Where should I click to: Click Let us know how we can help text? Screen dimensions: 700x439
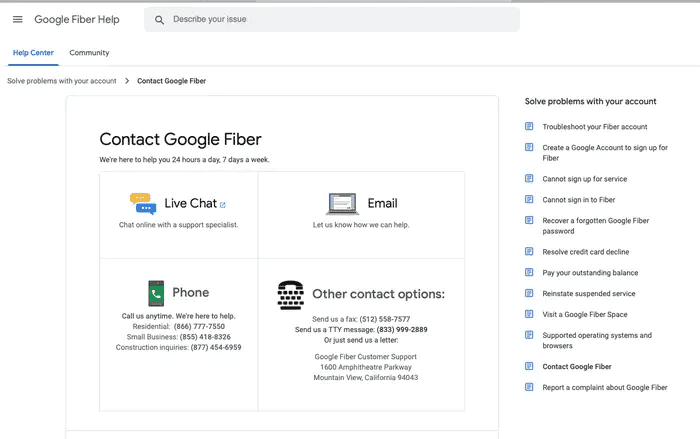coord(361,225)
